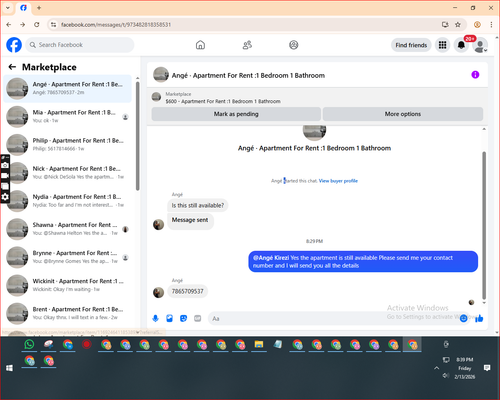Click the red record icon in the taskbar
The width and height of the screenshot is (500, 400).
(87, 344)
